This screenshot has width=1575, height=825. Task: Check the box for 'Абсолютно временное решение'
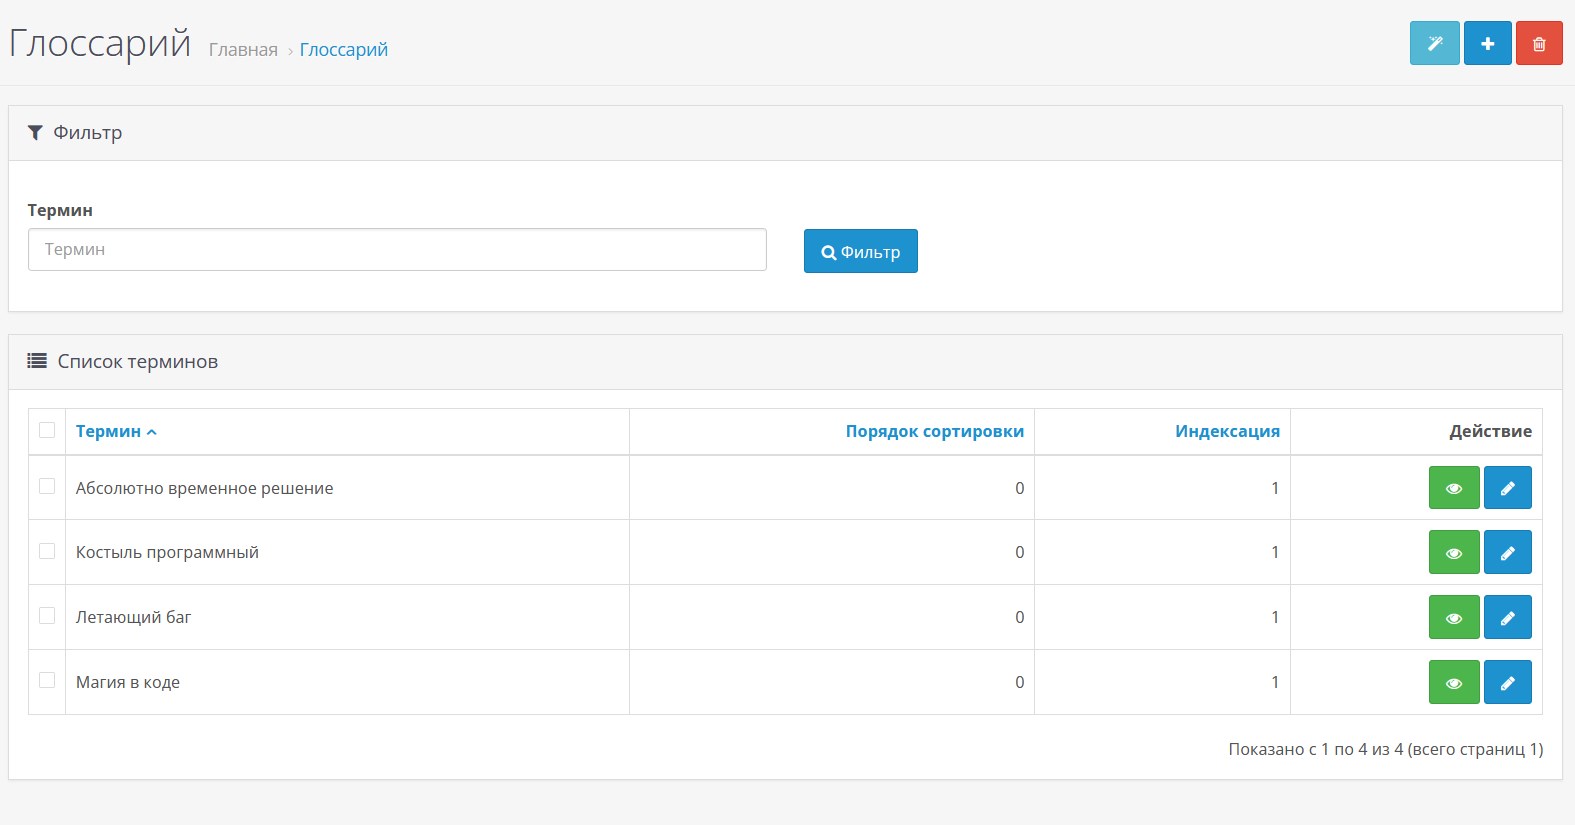click(x=47, y=486)
